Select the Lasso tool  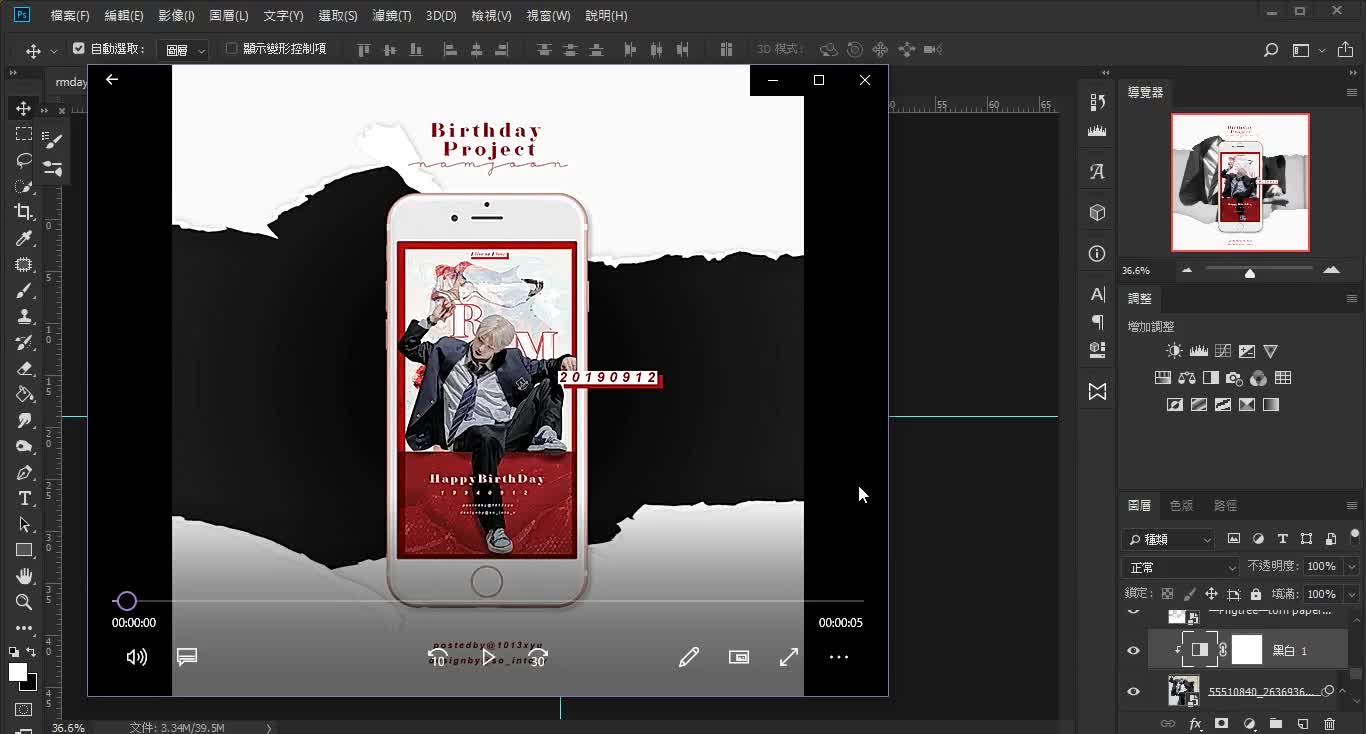24,160
